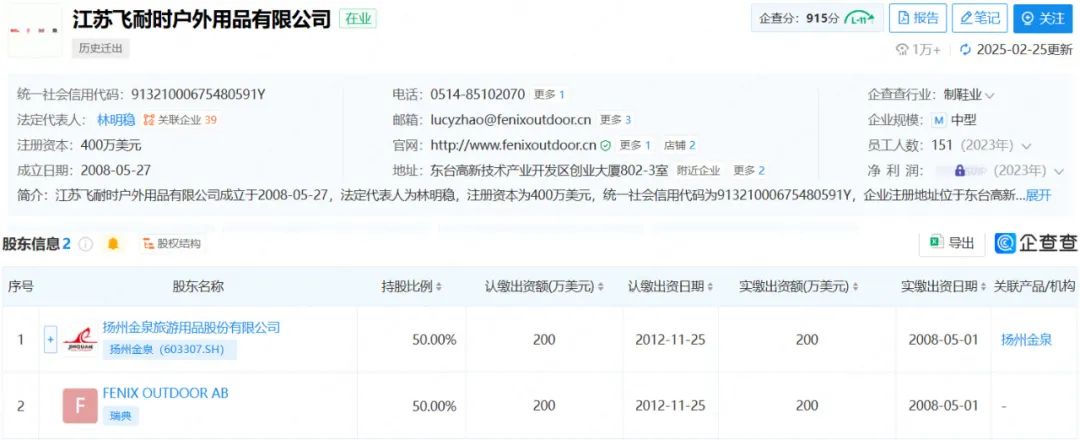The width and height of the screenshot is (1080, 440).
Task: Click the 关注 follow button
Action: click(x=1043, y=19)
